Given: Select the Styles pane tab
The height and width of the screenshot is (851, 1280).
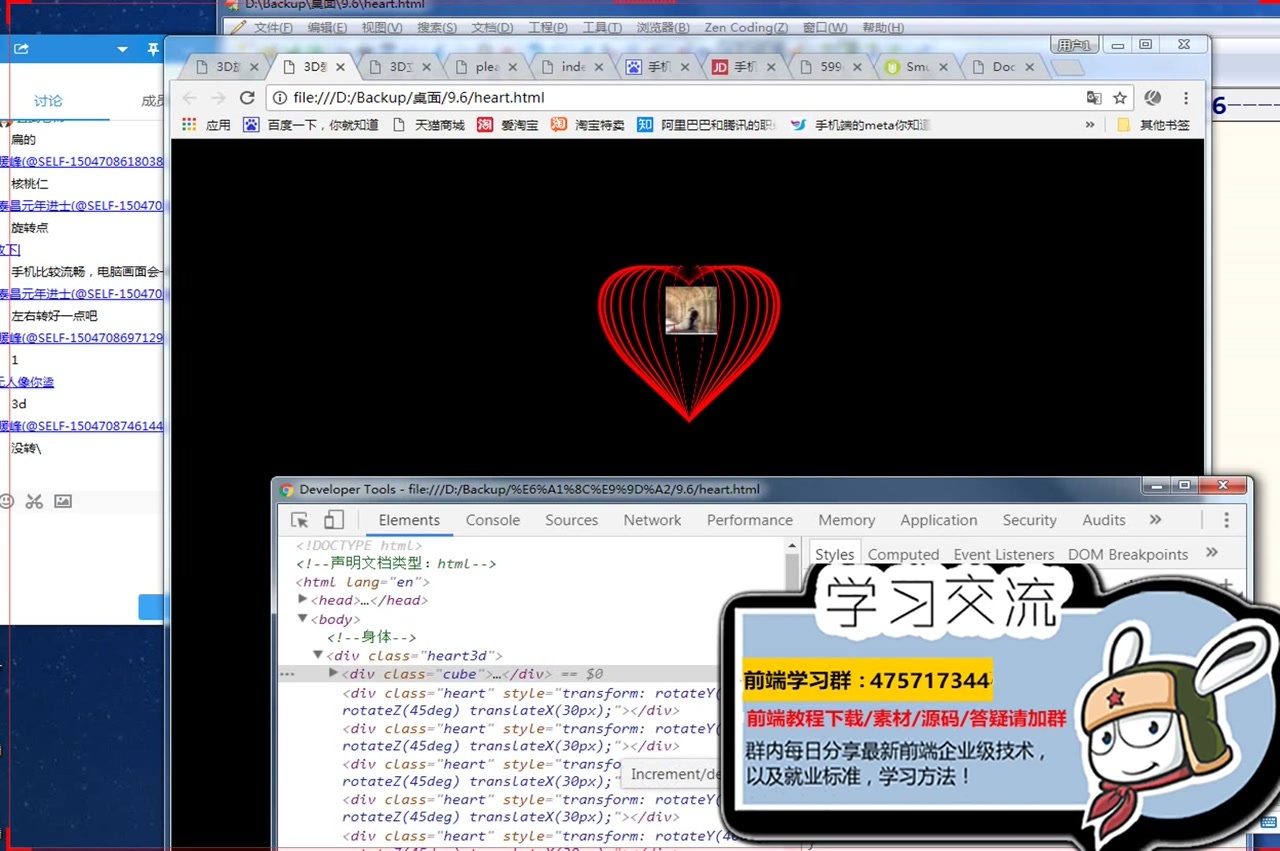Looking at the screenshot, I should click(x=834, y=554).
